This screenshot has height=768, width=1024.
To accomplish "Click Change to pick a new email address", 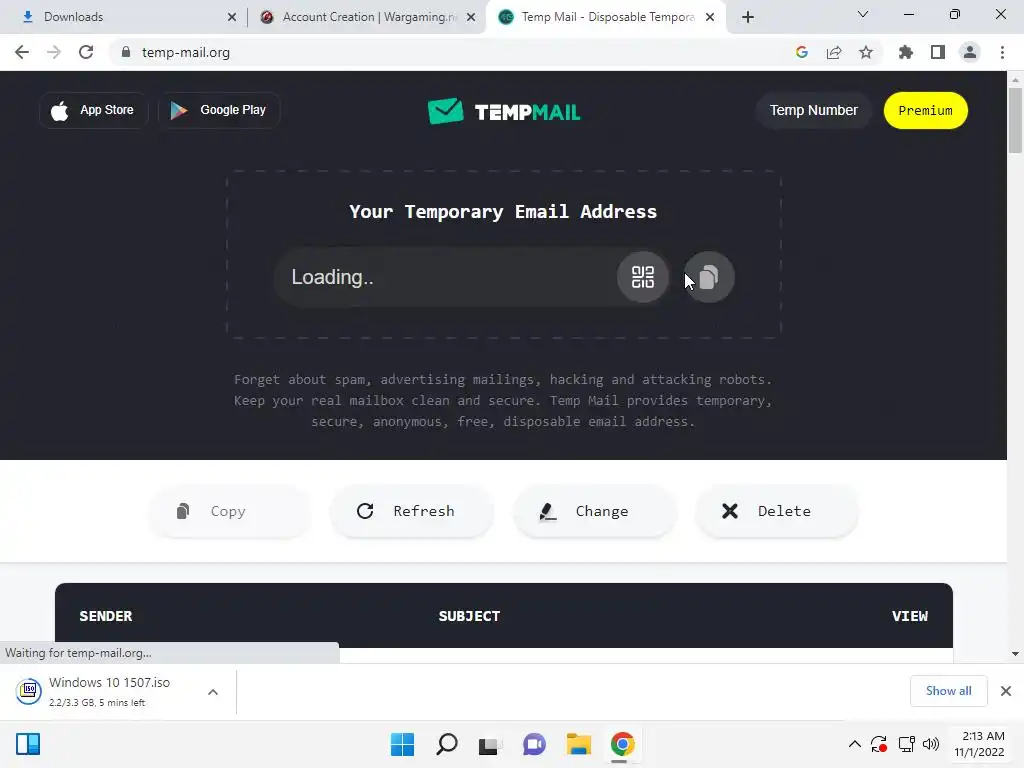I will [x=594, y=511].
